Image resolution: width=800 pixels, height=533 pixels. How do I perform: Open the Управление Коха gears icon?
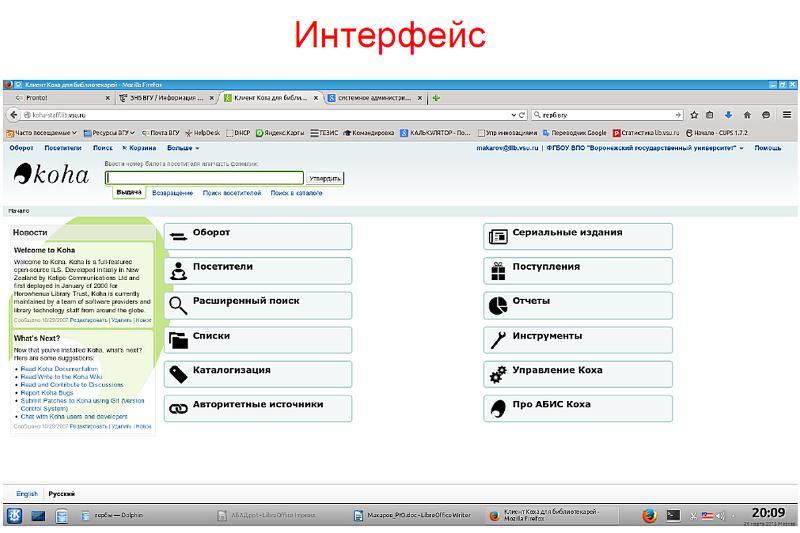[498, 374]
